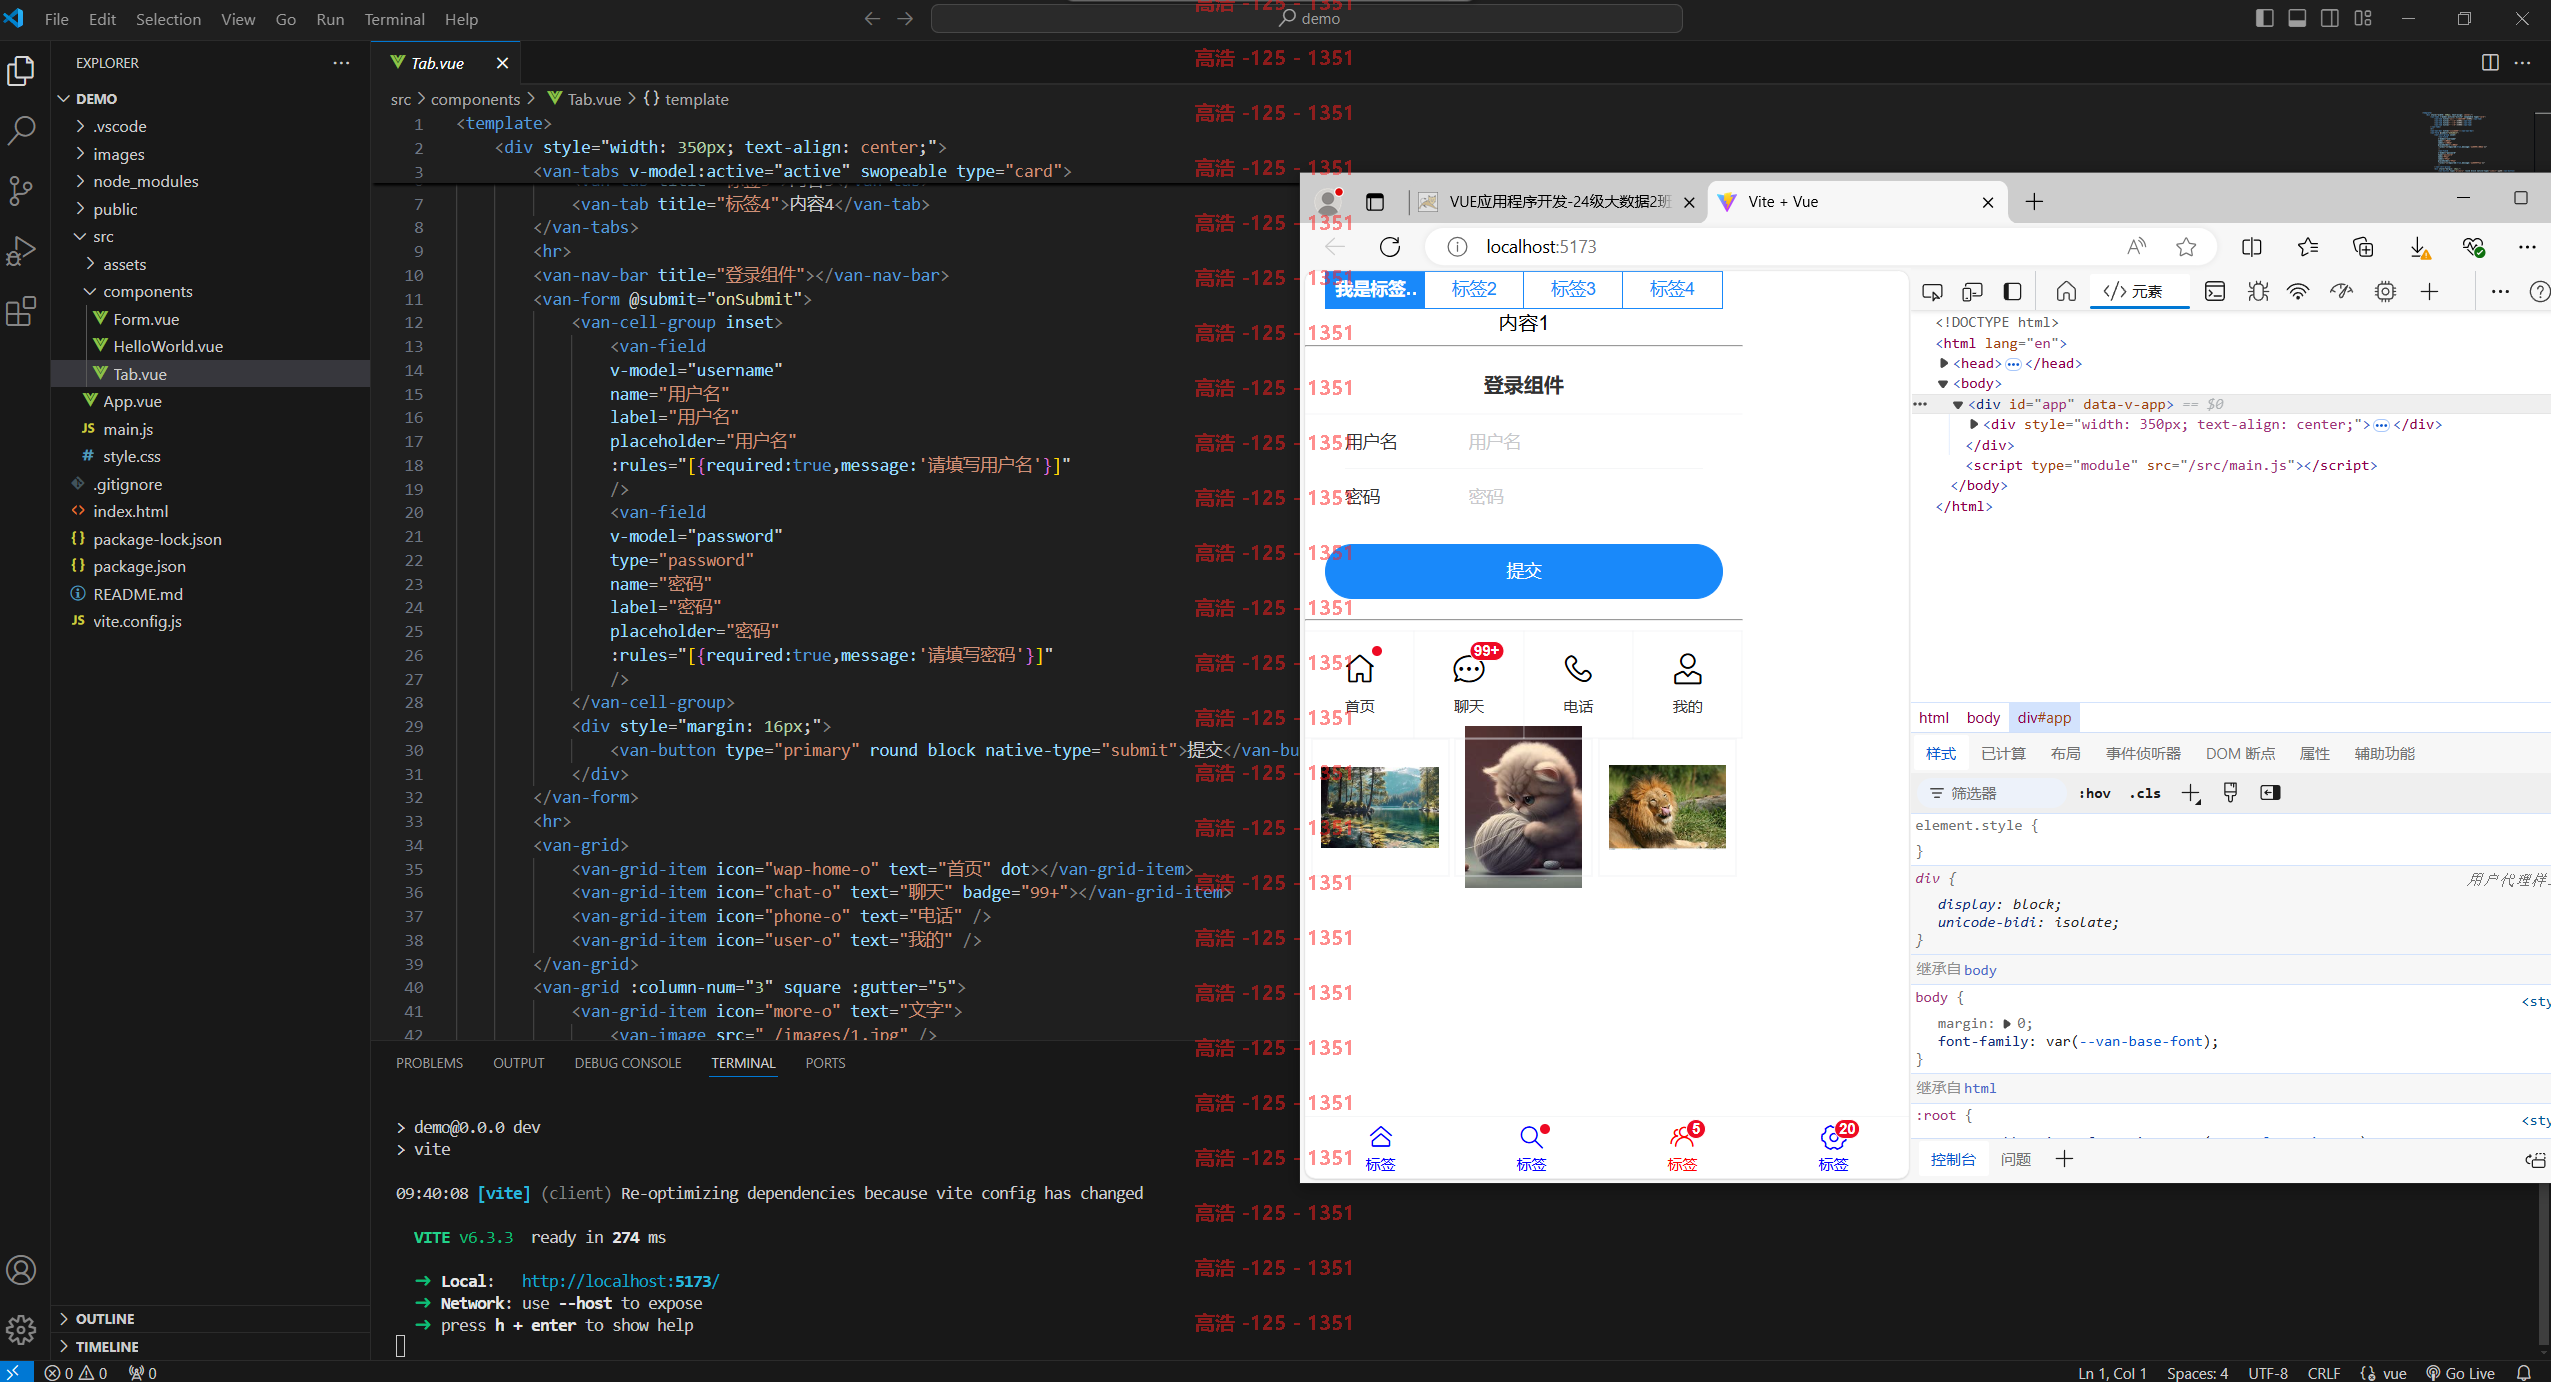Toggle computed styles sidebar icon
Screen dimensions: 2551x1382
tap(2270, 793)
